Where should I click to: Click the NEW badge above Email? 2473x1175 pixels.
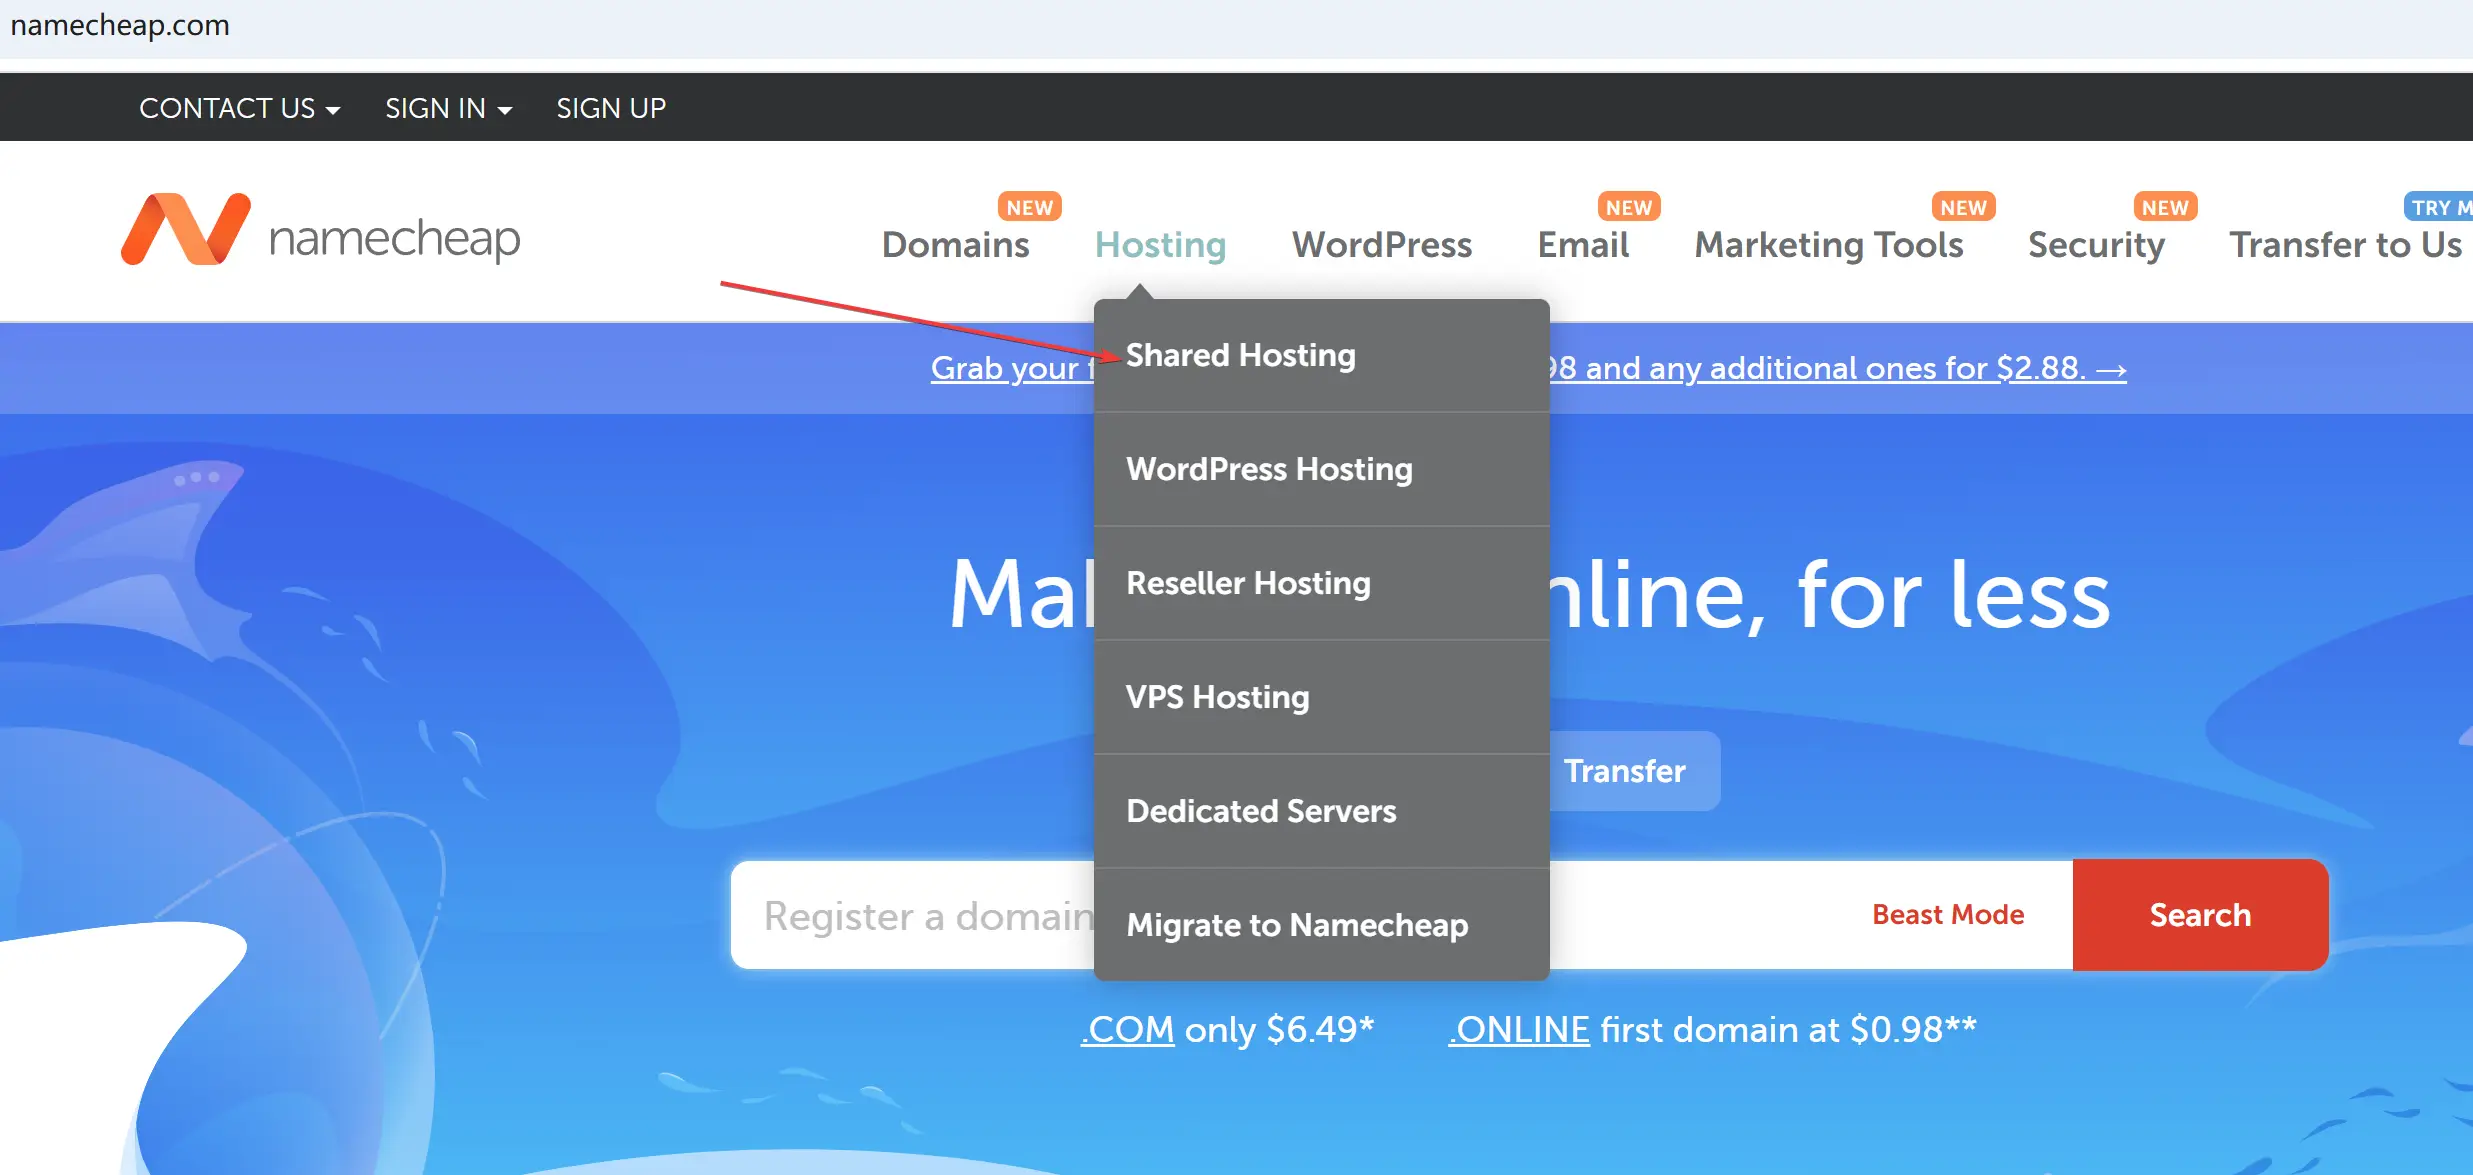[1629, 207]
